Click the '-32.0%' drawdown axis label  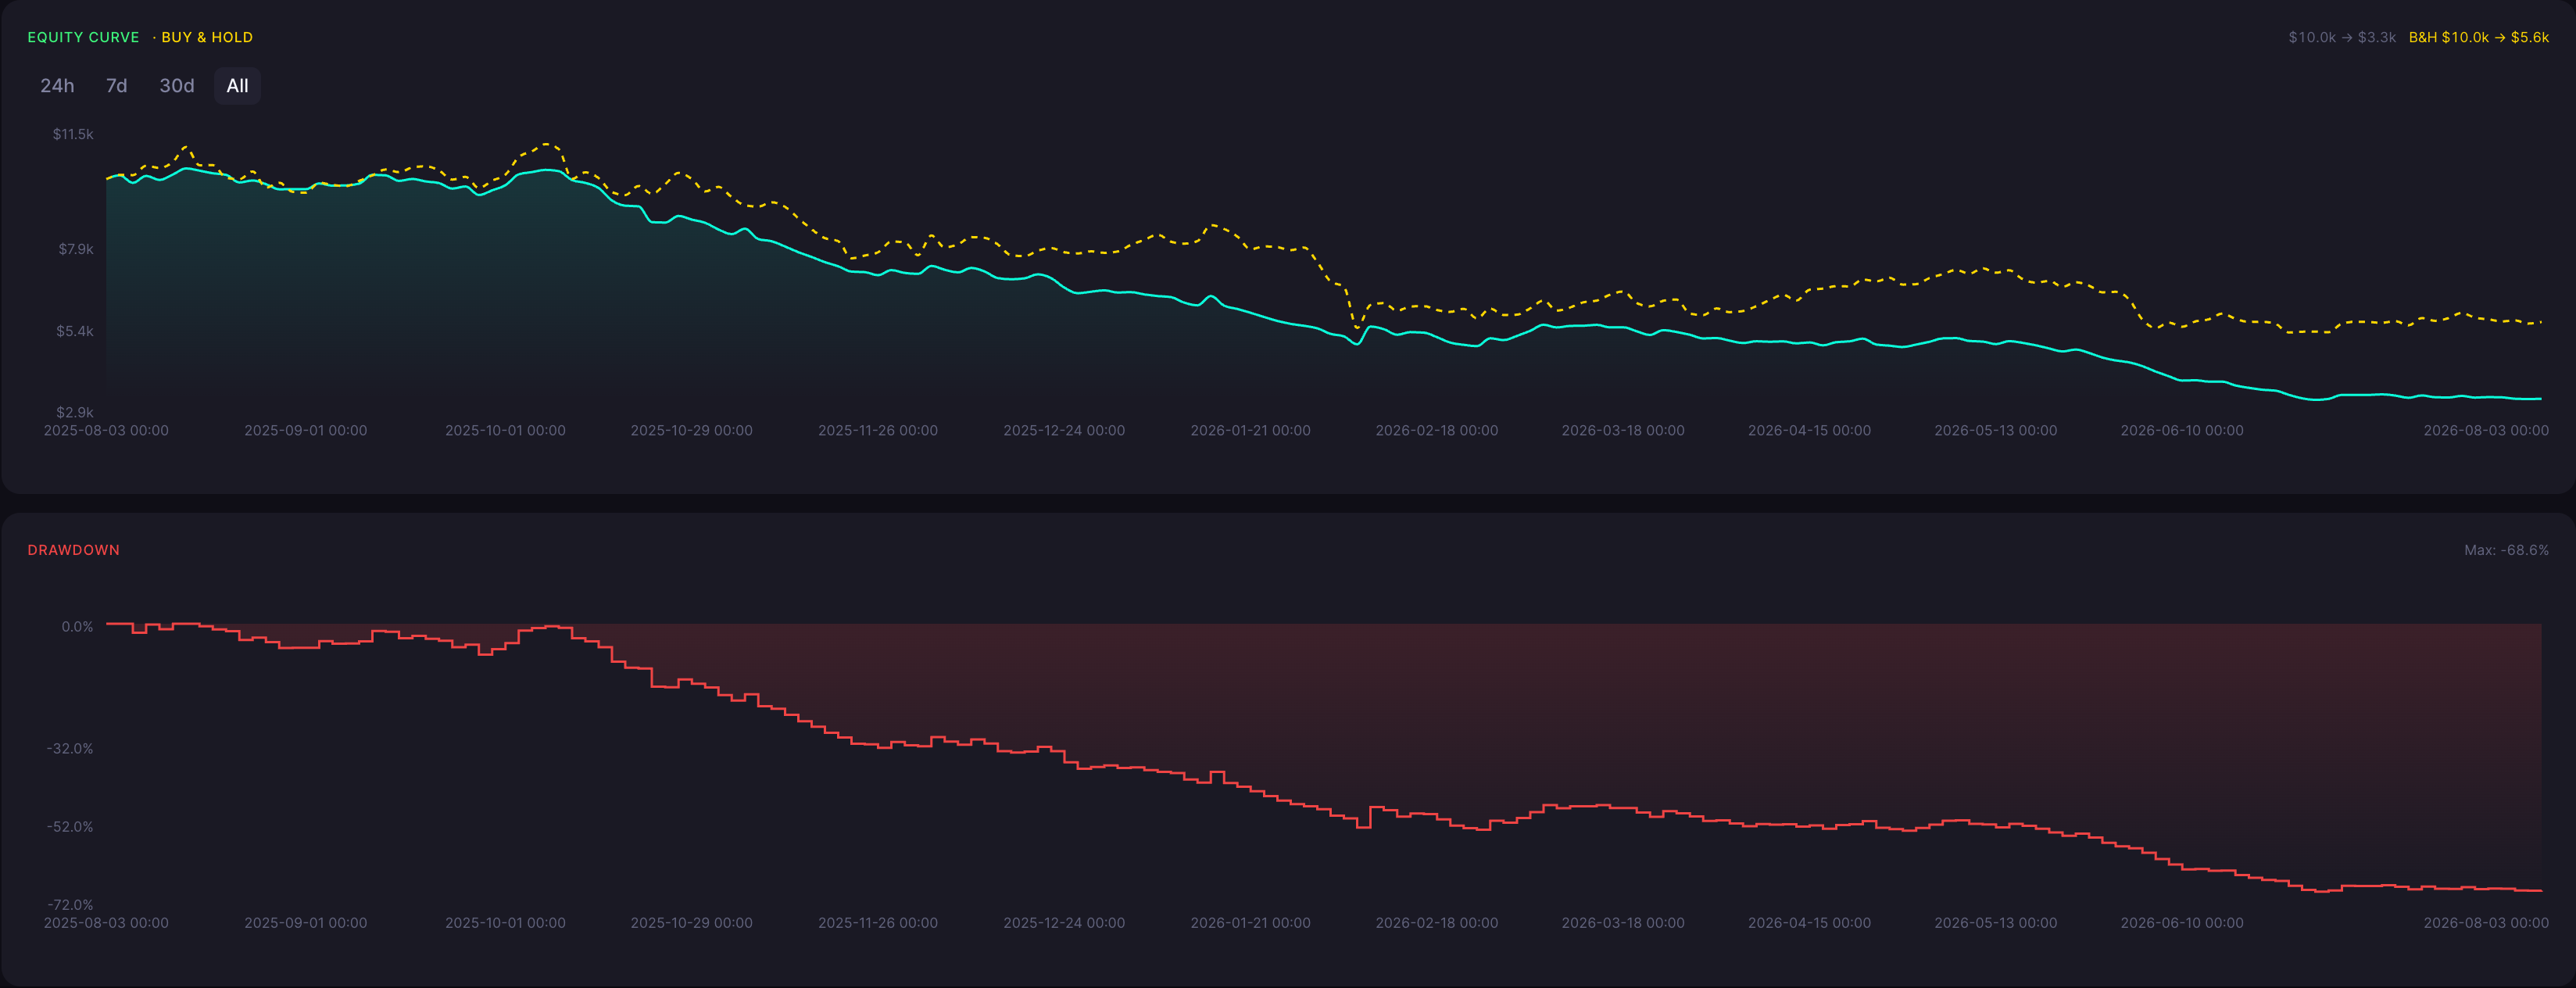[70, 749]
